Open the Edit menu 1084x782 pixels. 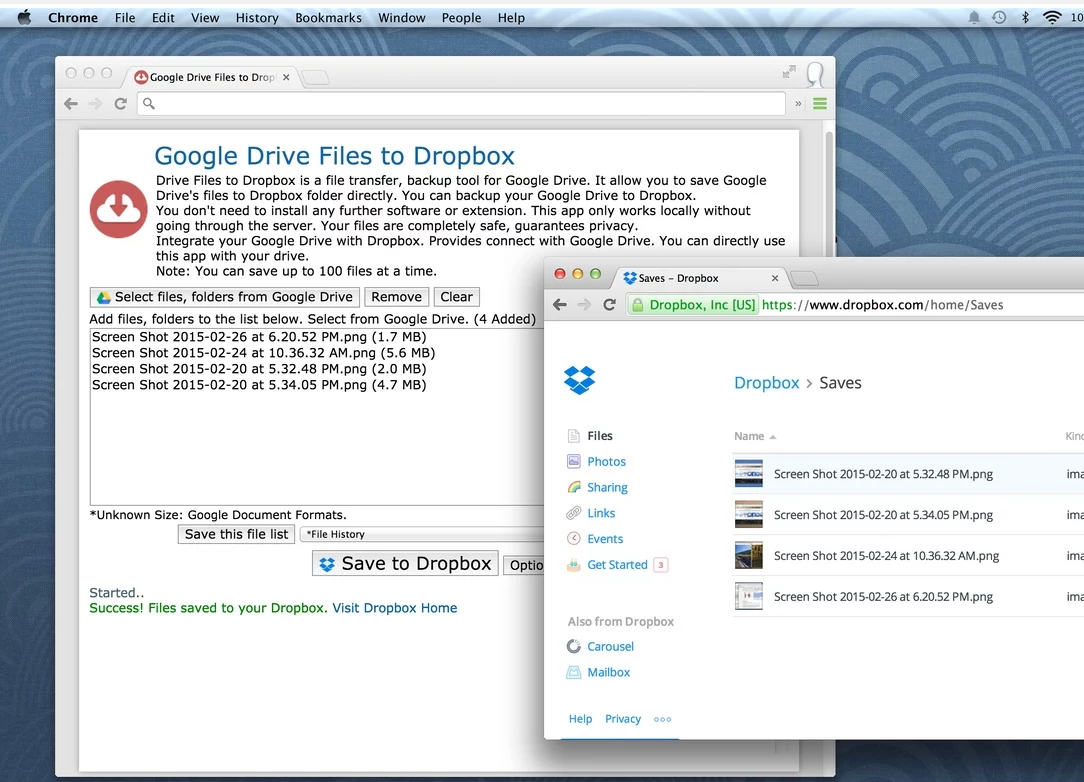point(163,17)
